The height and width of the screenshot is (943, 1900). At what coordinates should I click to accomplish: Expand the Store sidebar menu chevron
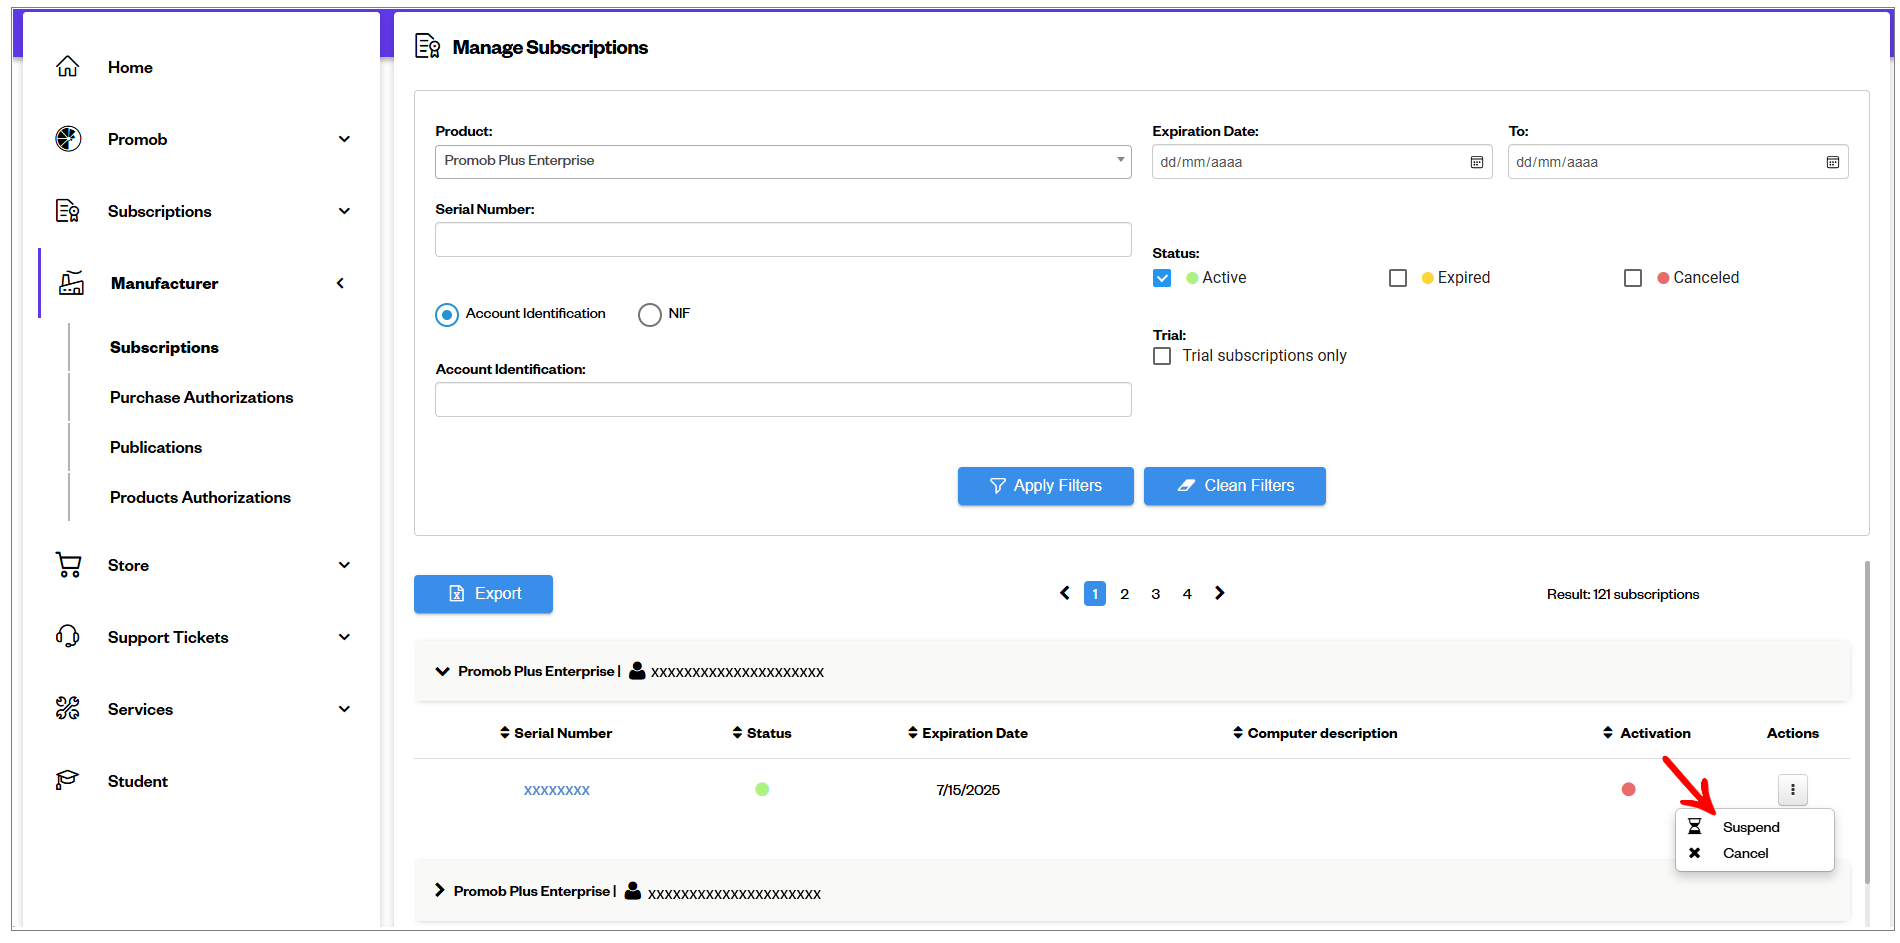tap(344, 565)
